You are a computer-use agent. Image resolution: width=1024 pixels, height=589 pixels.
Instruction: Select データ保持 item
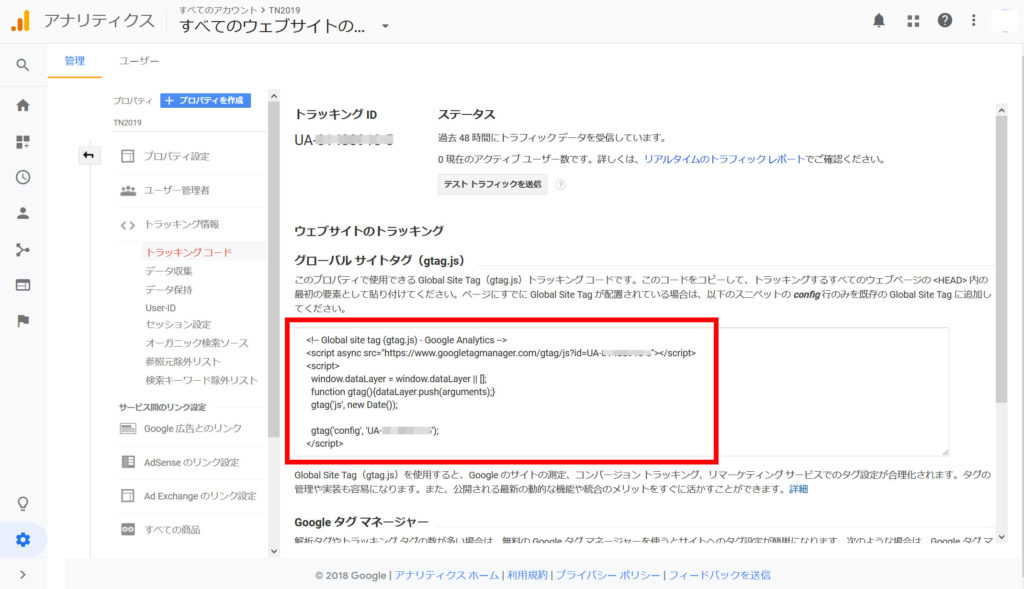point(168,289)
